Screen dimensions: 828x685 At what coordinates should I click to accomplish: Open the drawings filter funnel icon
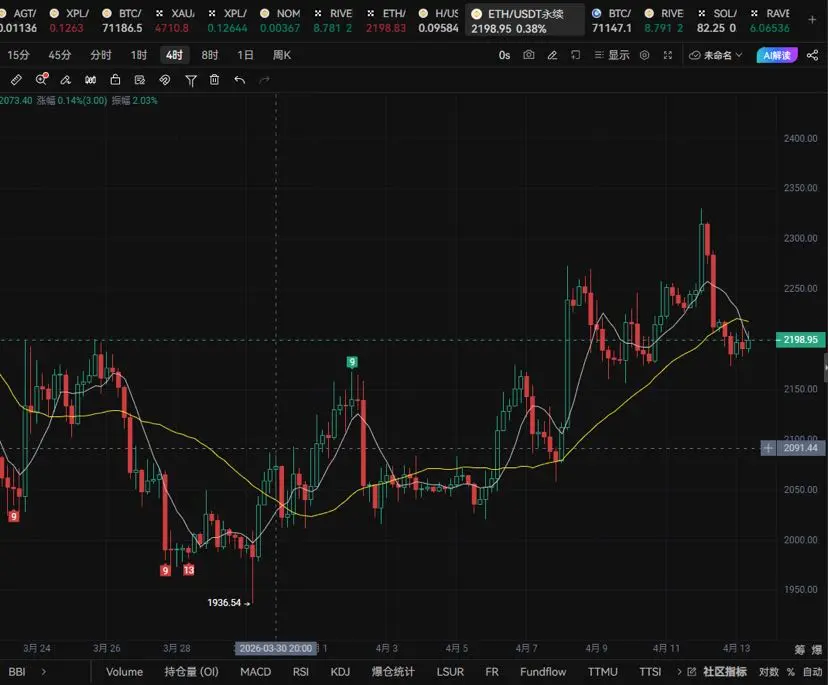point(191,80)
